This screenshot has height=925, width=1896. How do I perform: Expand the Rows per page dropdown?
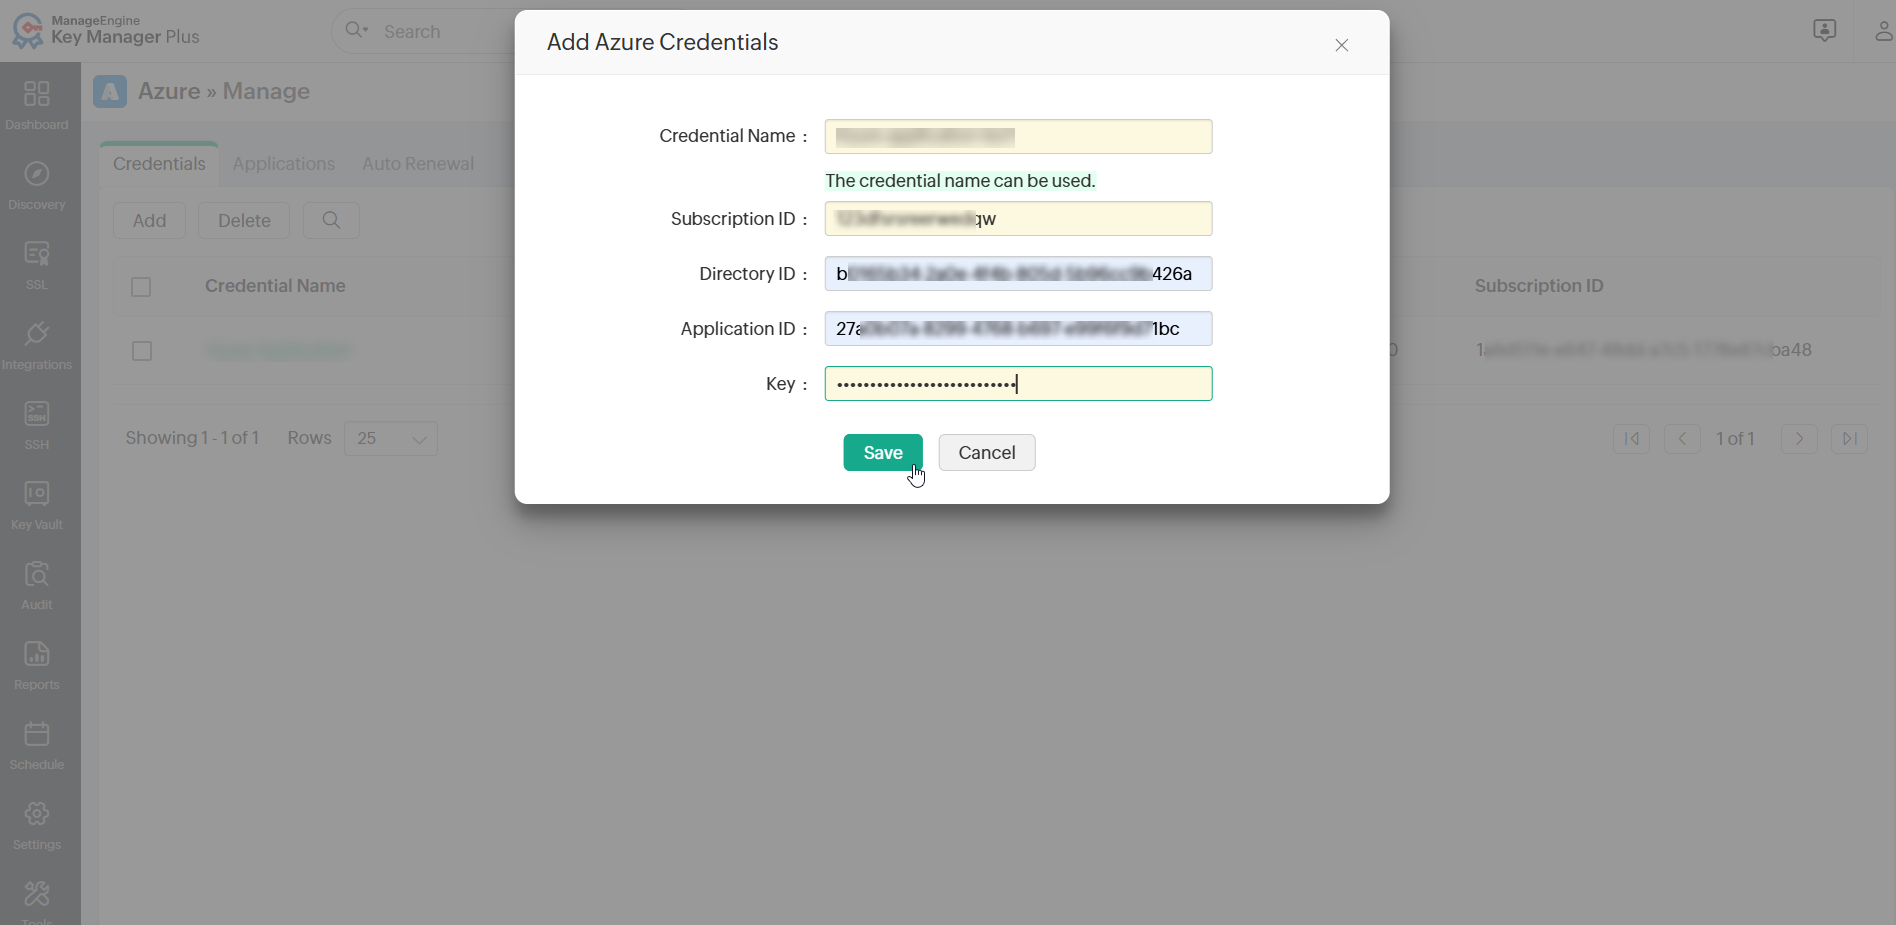391,439
